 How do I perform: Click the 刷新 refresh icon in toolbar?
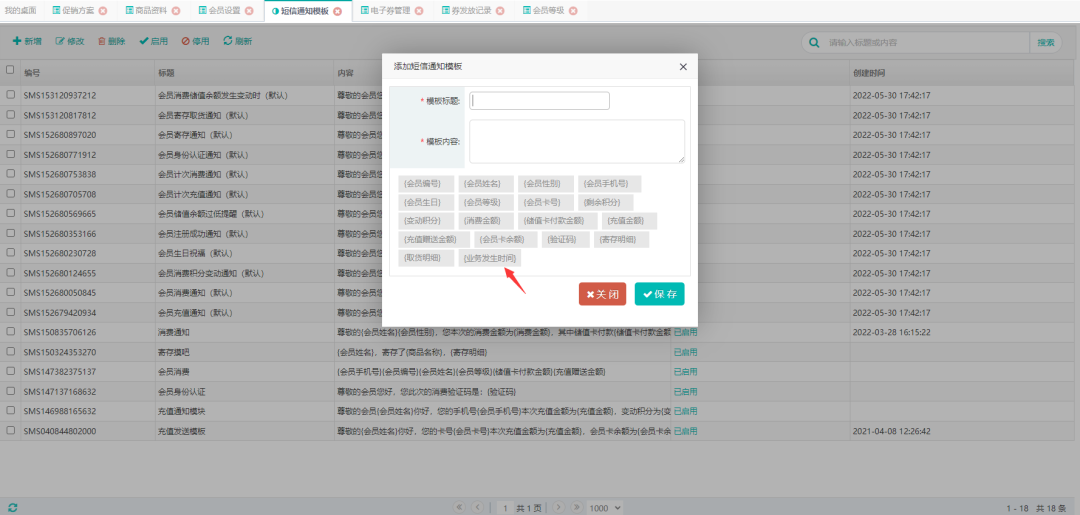[228, 41]
